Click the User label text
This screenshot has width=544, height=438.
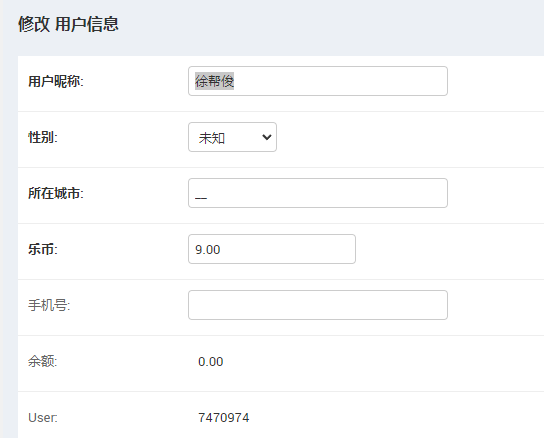[x=43, y=418]
